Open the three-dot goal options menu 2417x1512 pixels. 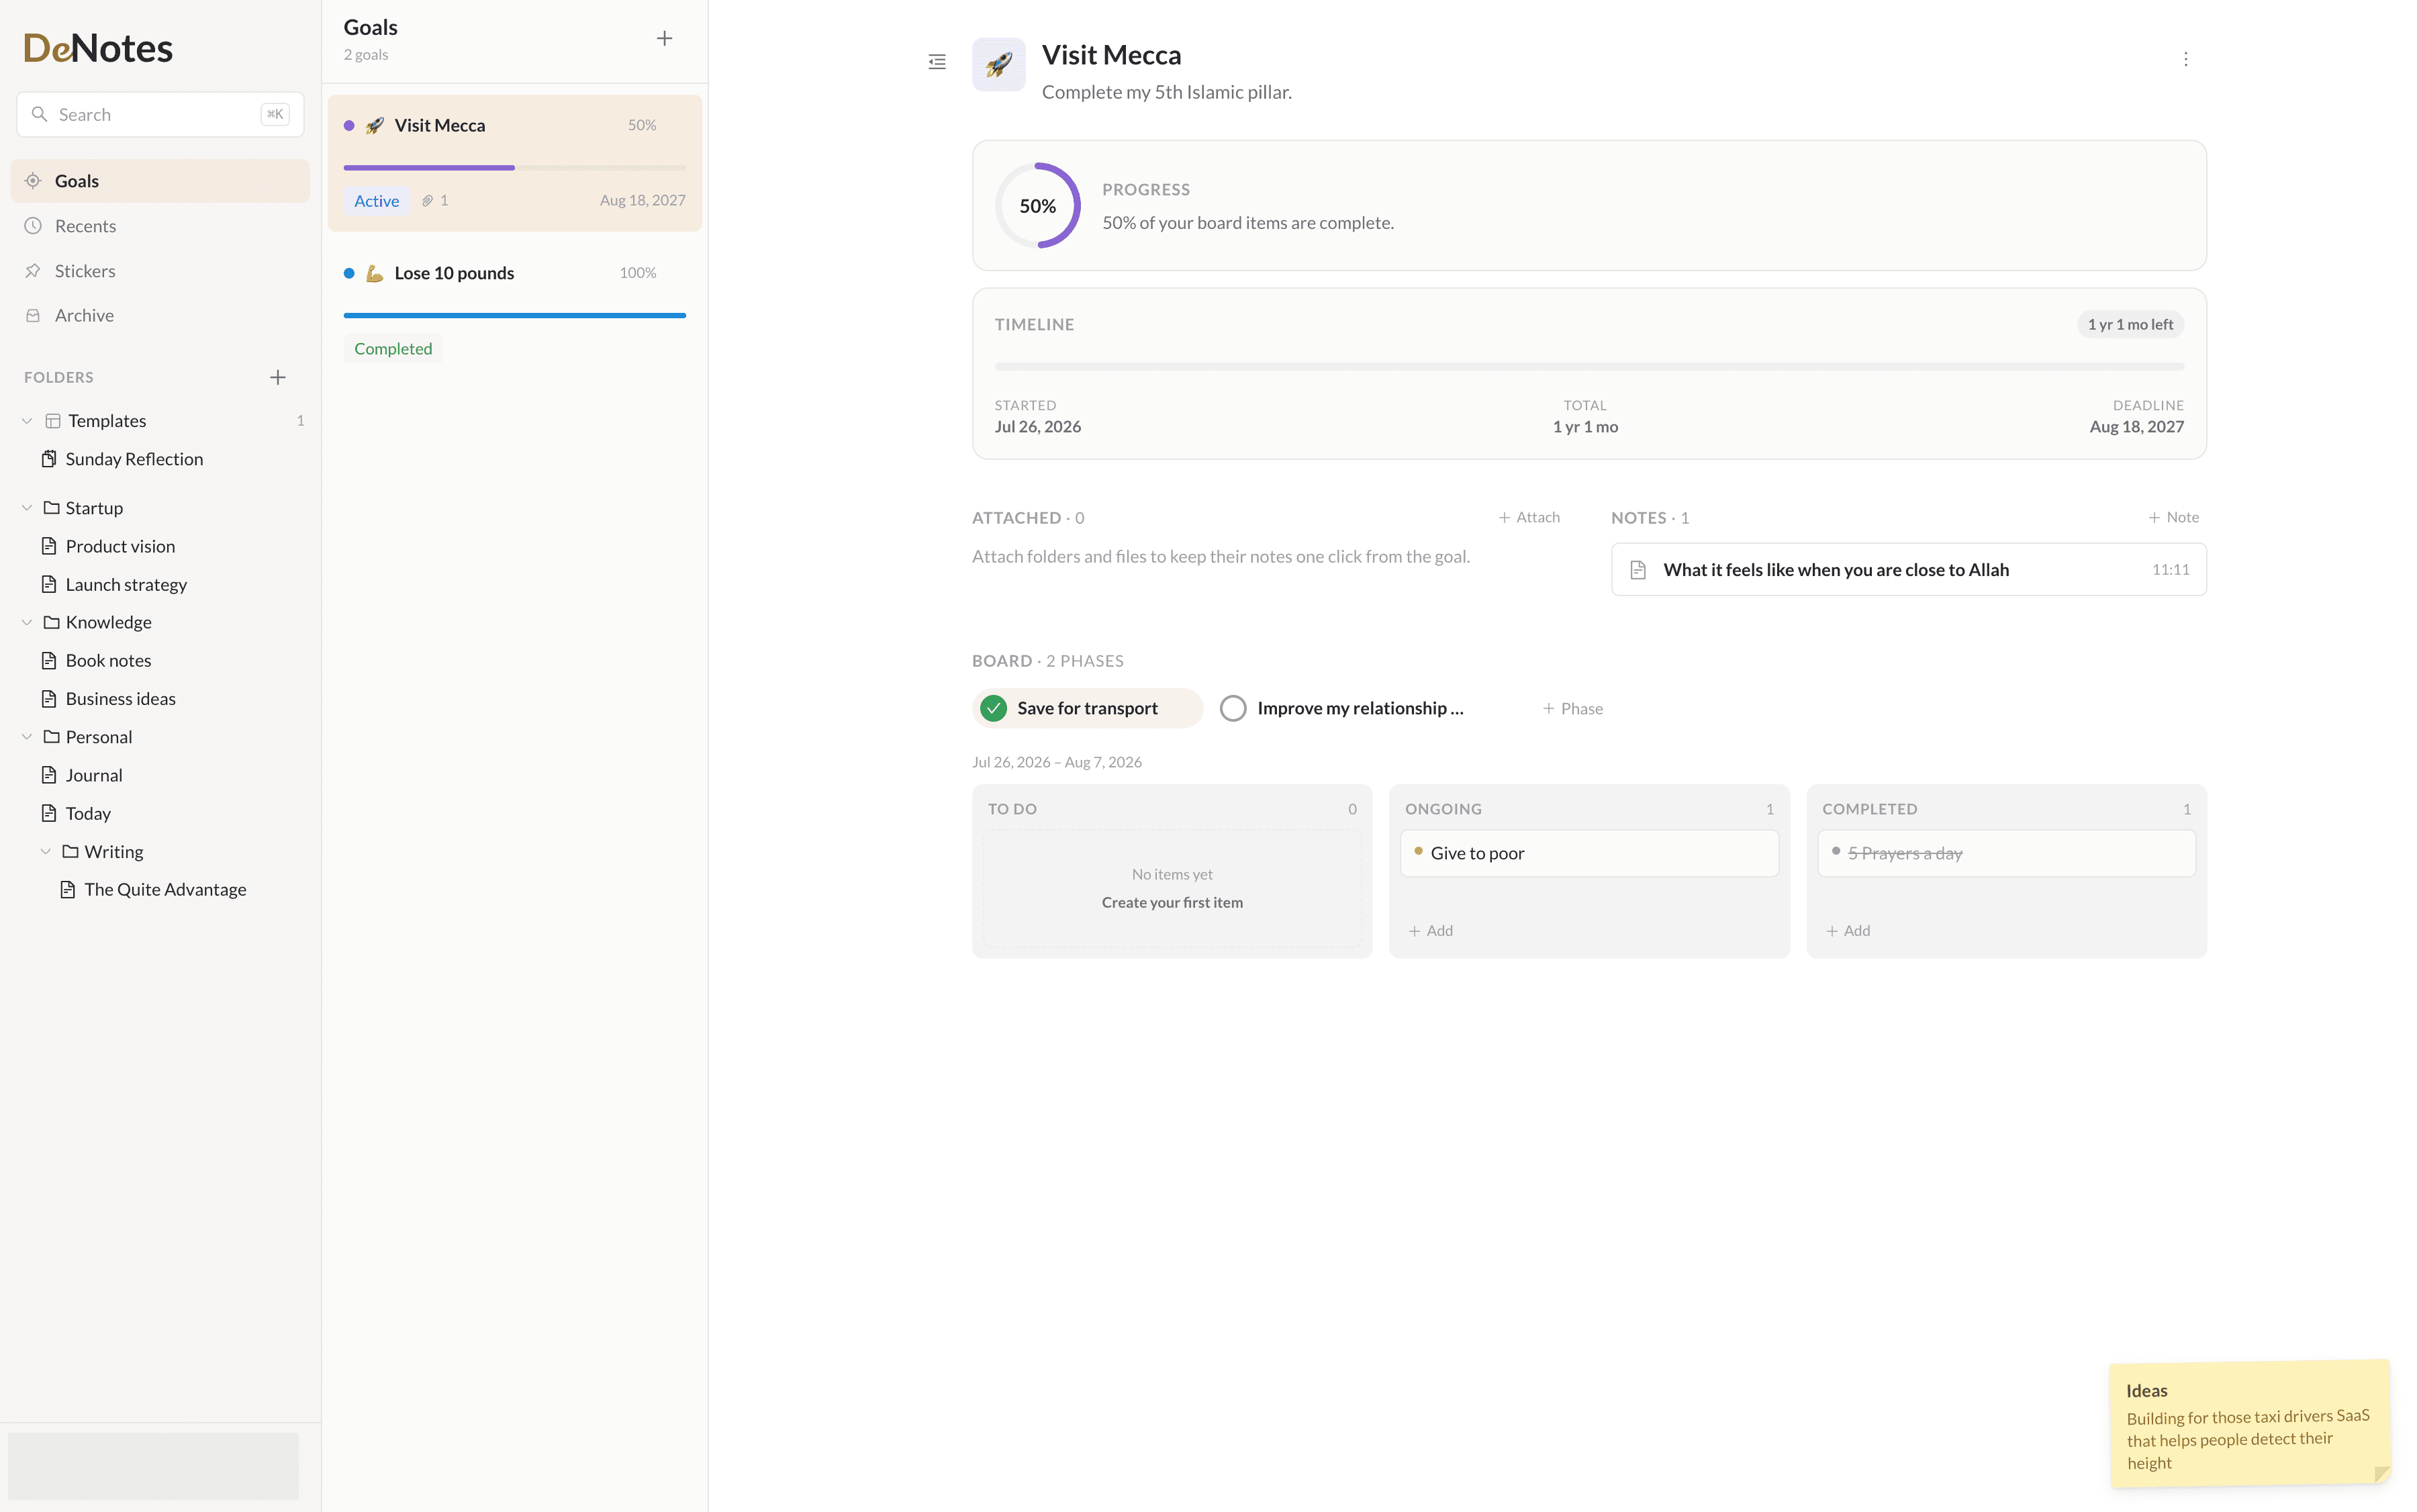2185,59
